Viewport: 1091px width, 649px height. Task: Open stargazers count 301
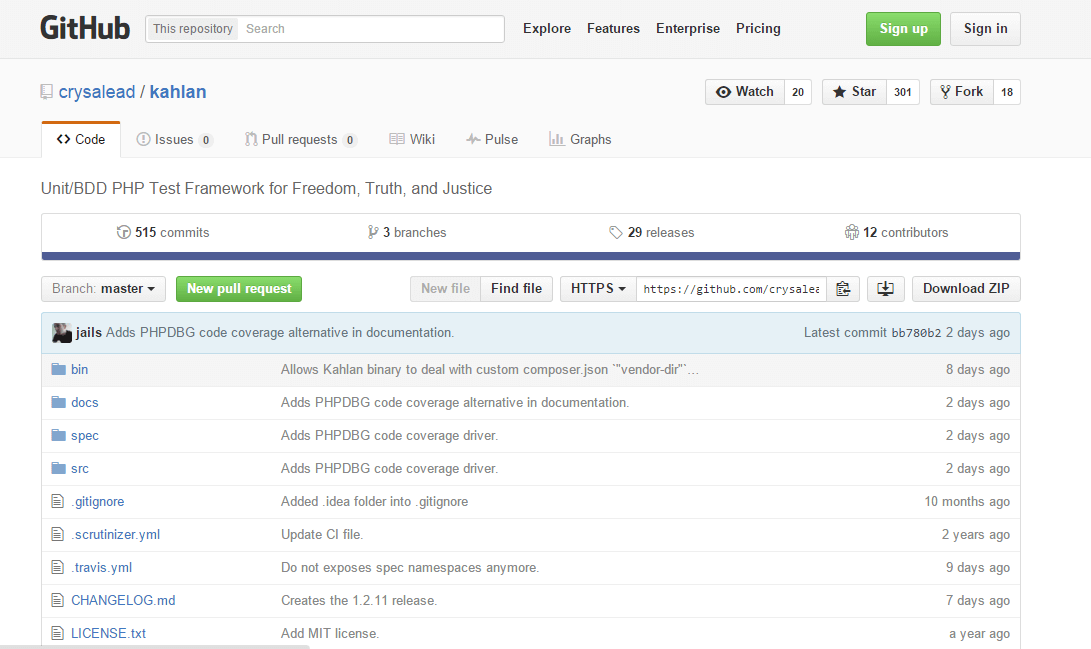click(x=903, y=92)
